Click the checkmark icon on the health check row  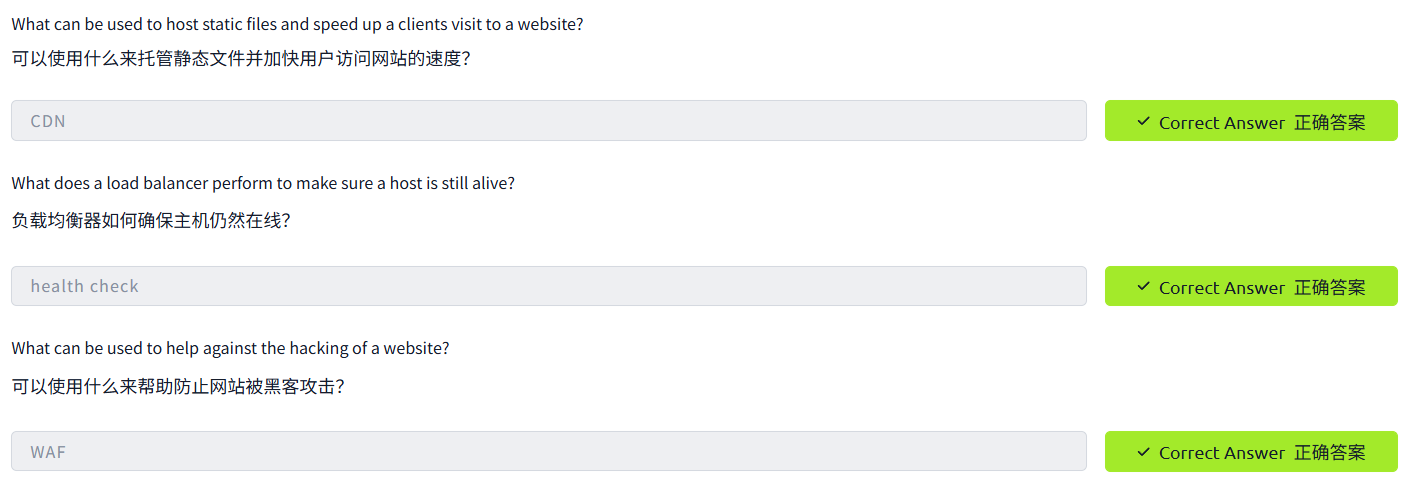[1143, 286]
